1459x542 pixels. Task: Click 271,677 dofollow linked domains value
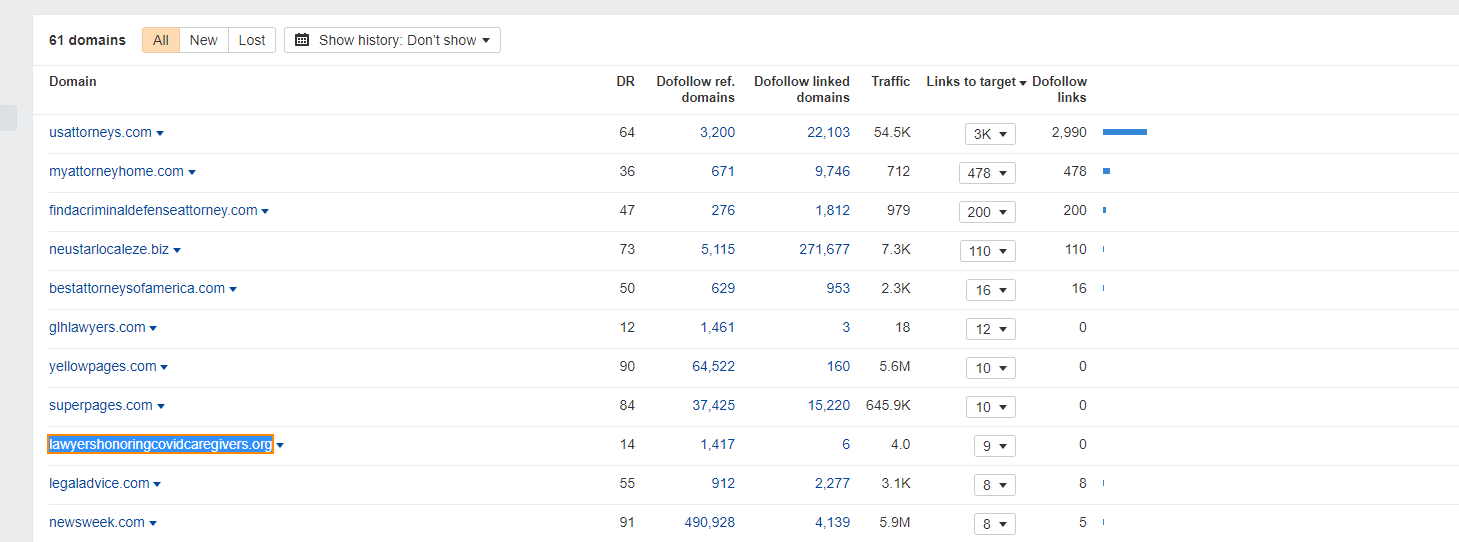[x=825, y=249]
